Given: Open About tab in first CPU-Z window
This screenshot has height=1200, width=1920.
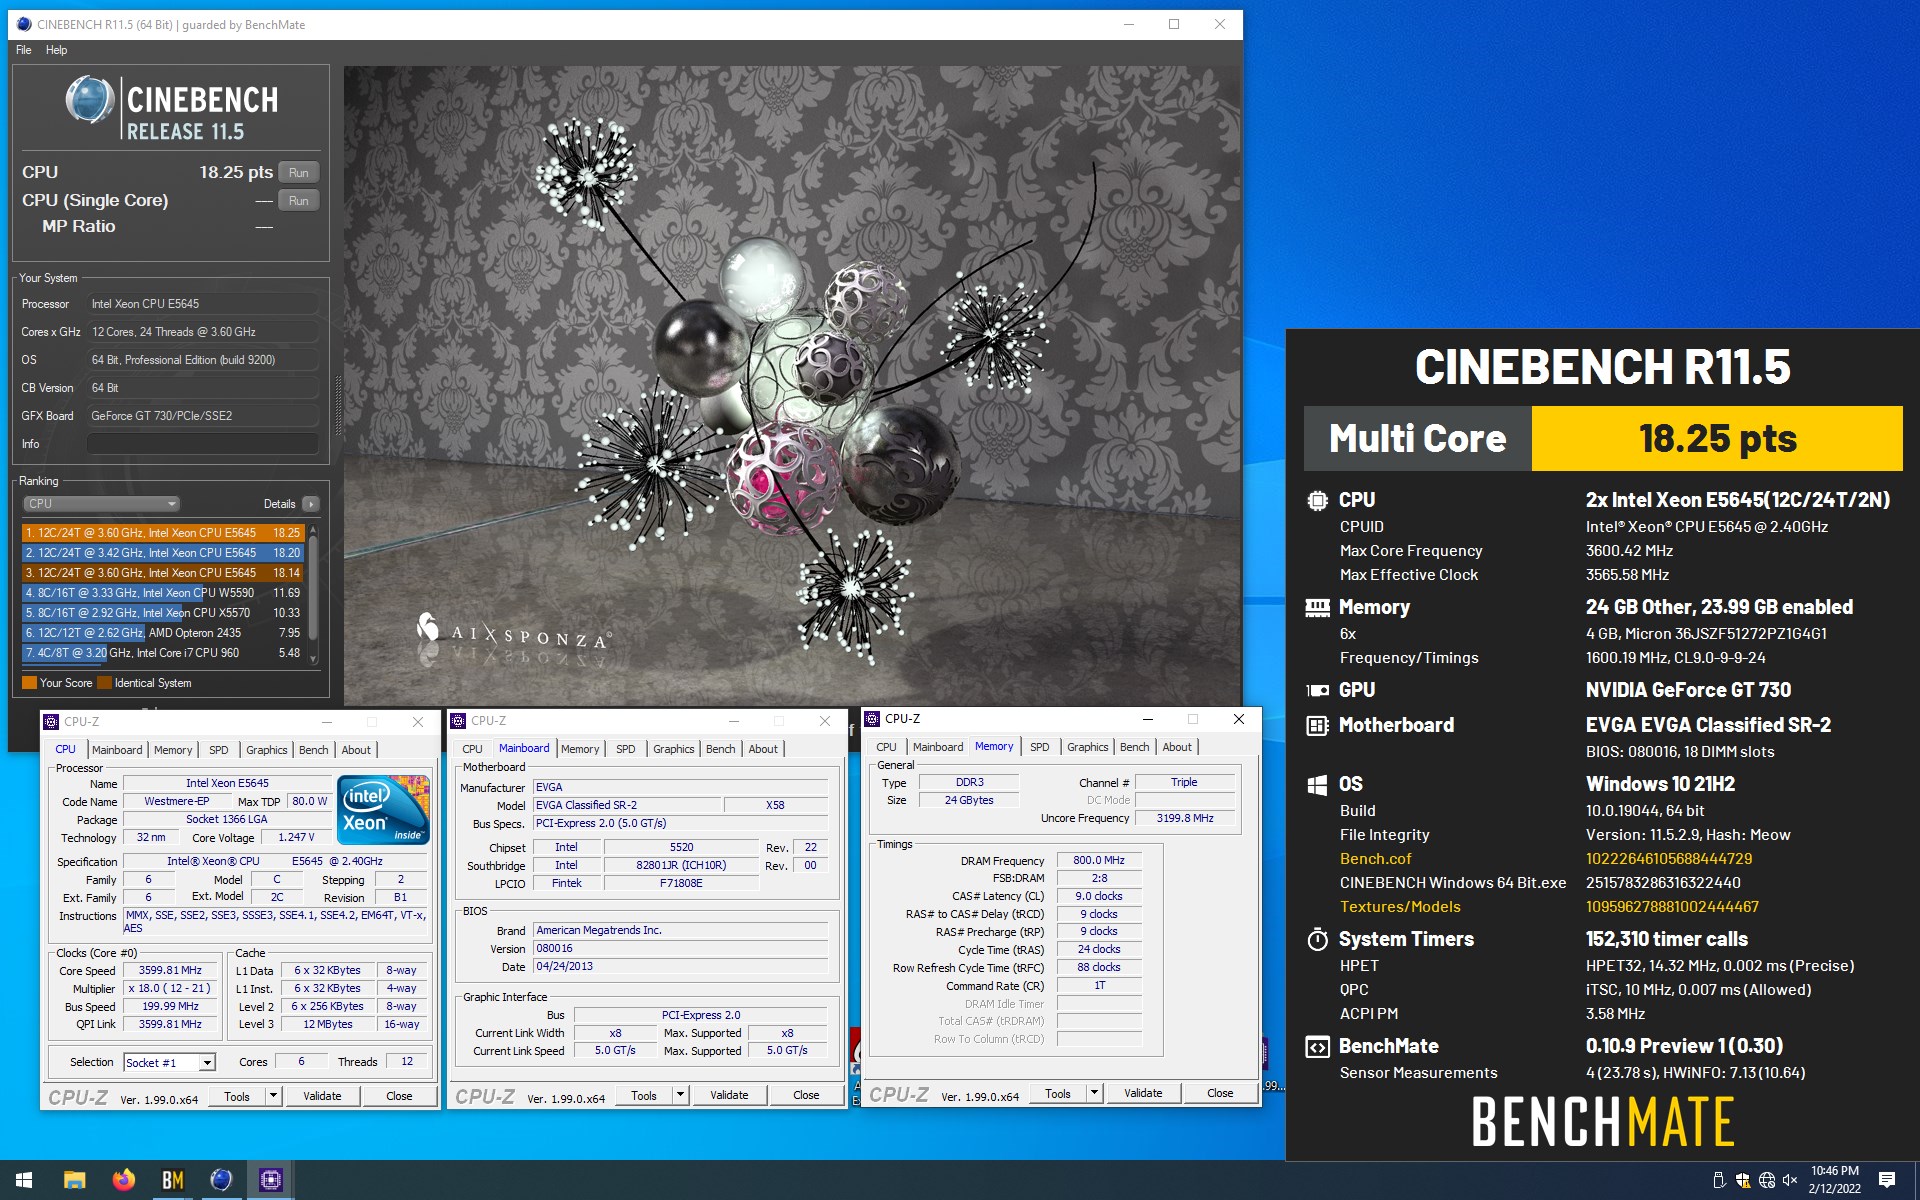Looking at the screenshot, I should tap(356, 750).
